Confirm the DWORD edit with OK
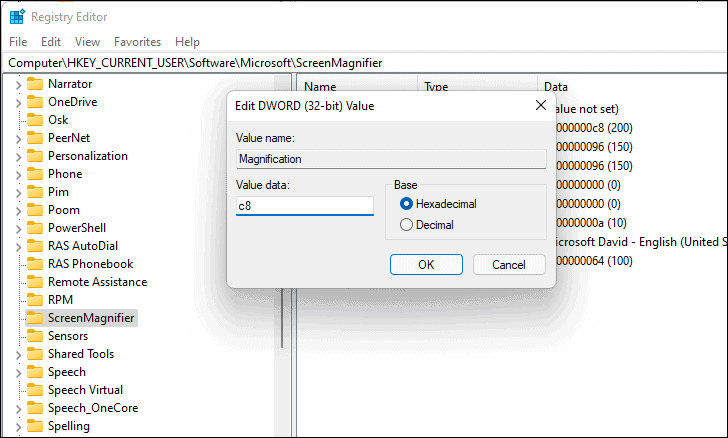 pos(426,265)
